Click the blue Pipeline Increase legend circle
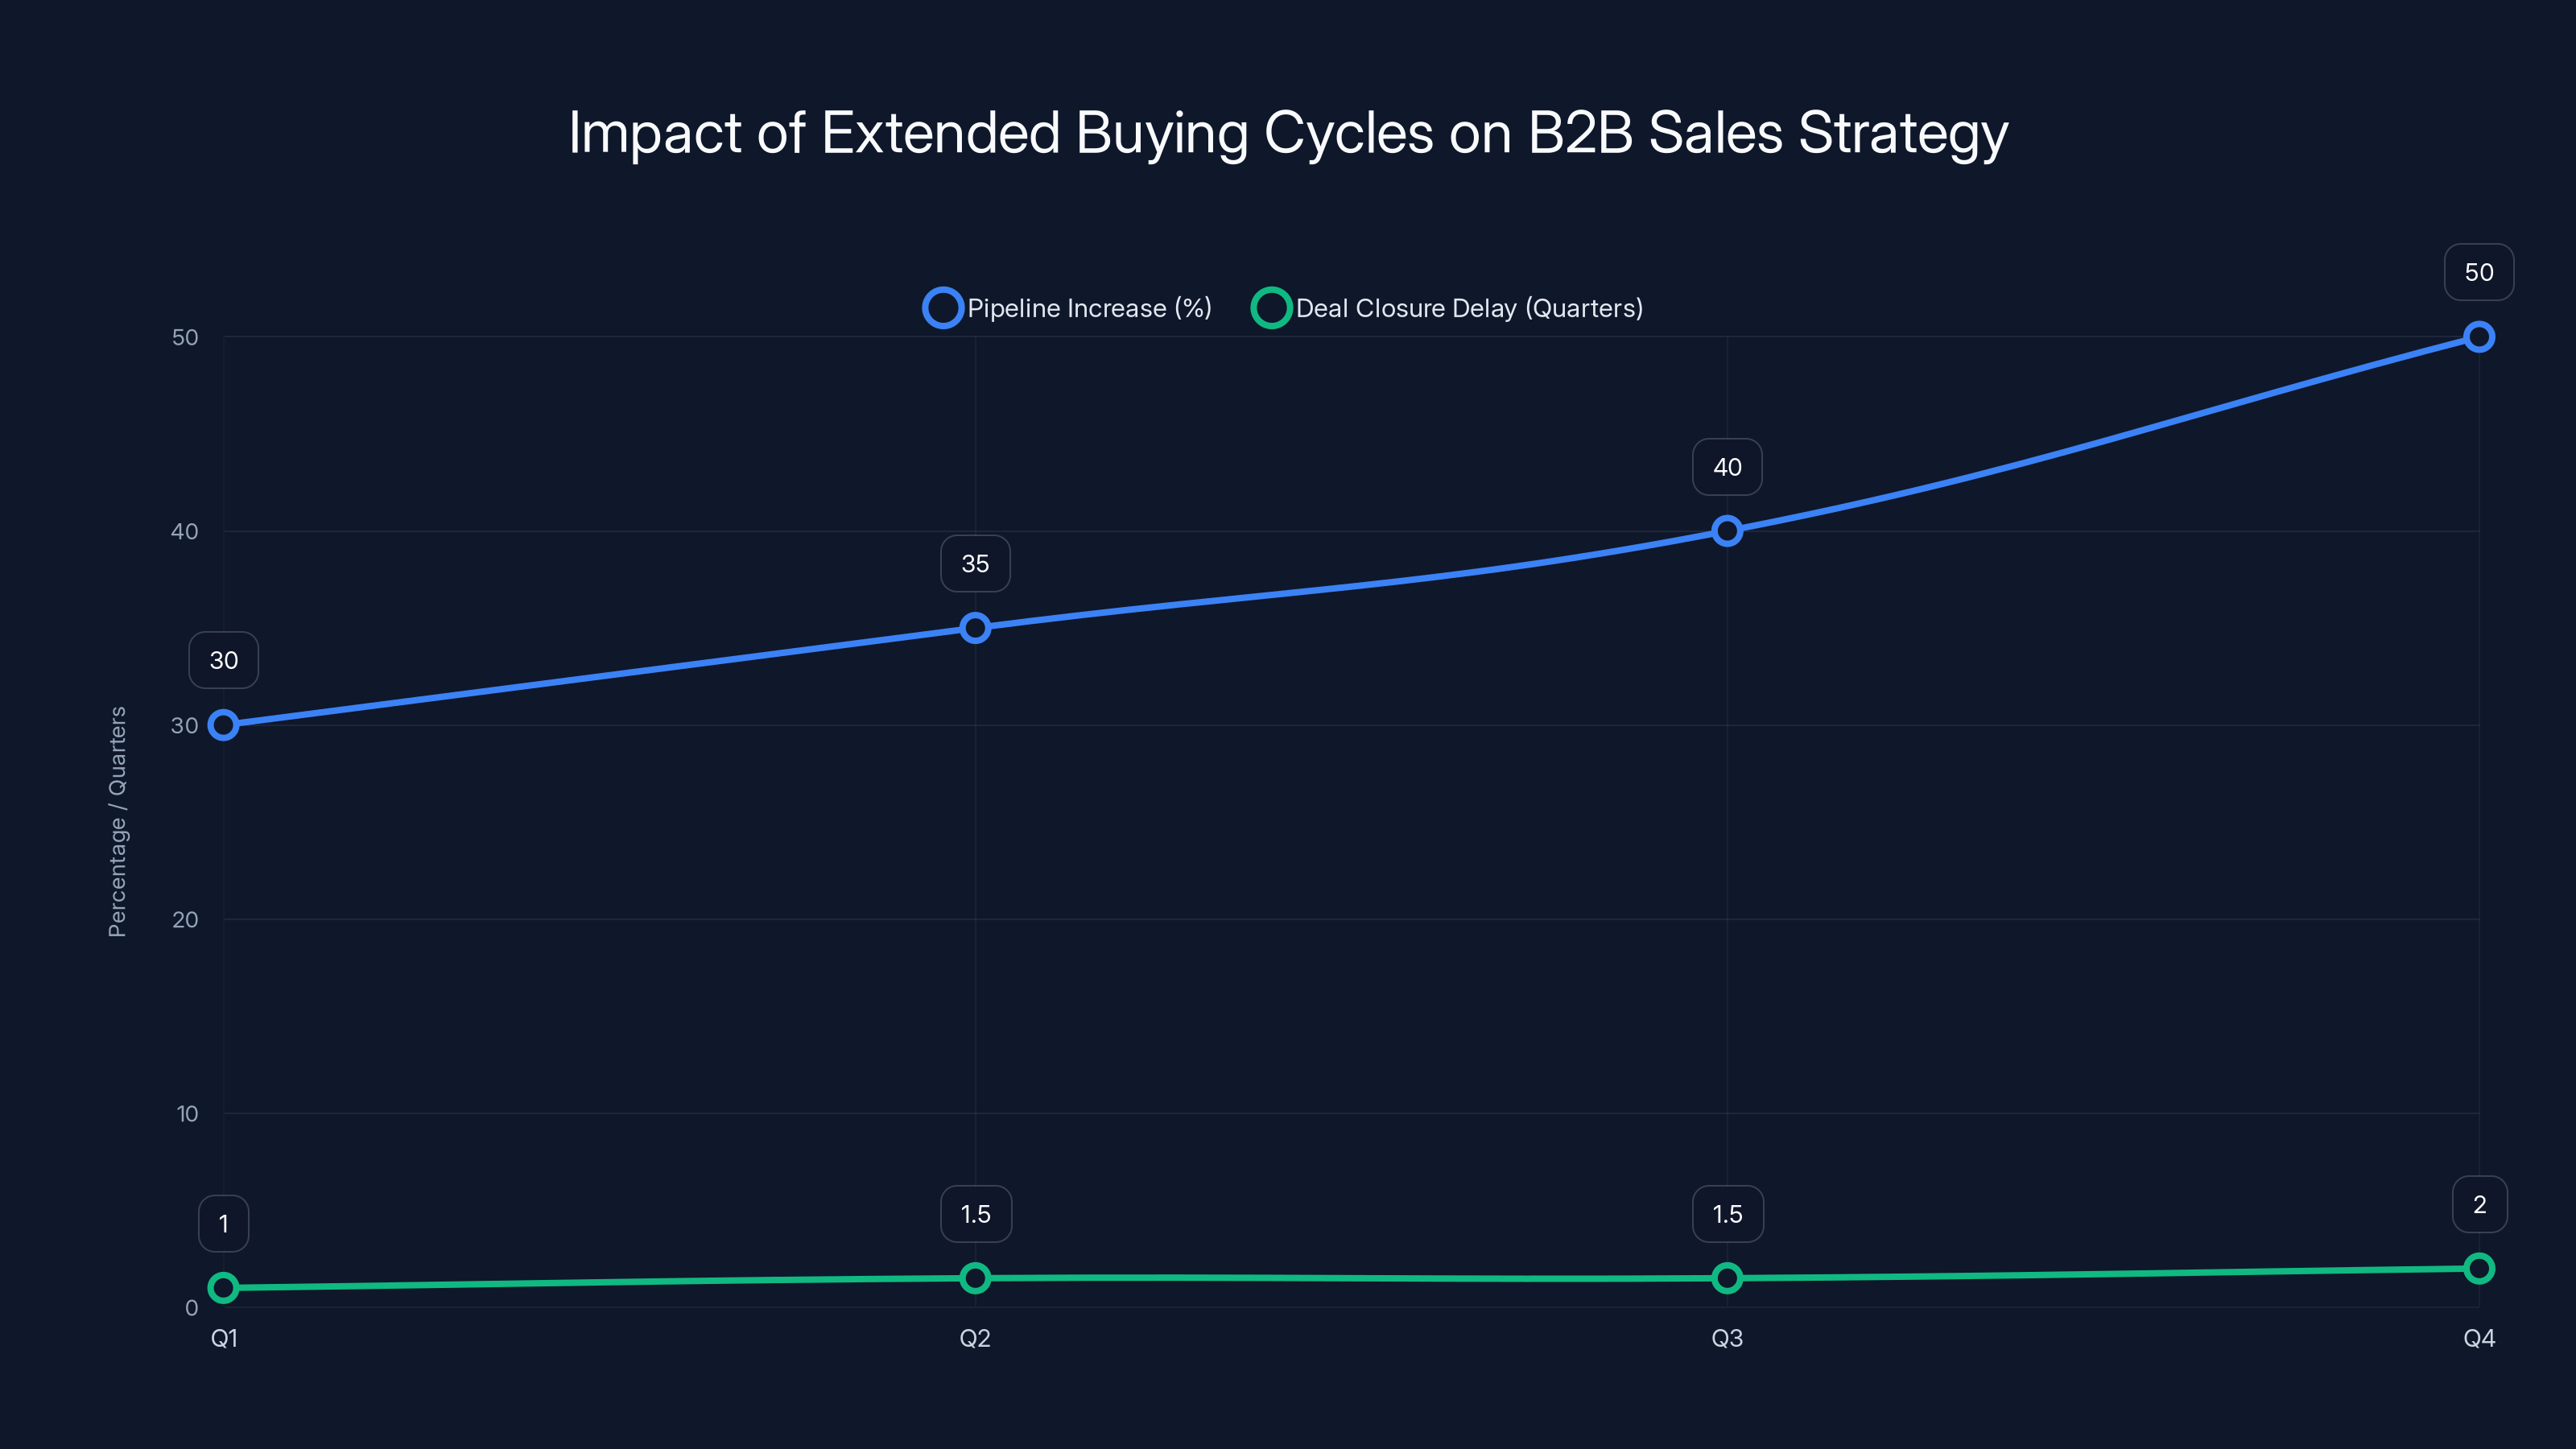Viewport: 2576px width, 1449px height. [x=943, y=308]
